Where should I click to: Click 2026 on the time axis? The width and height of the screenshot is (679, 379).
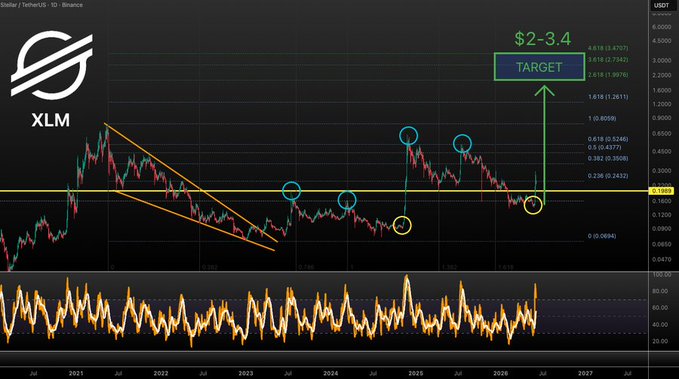tap(501, 373)
